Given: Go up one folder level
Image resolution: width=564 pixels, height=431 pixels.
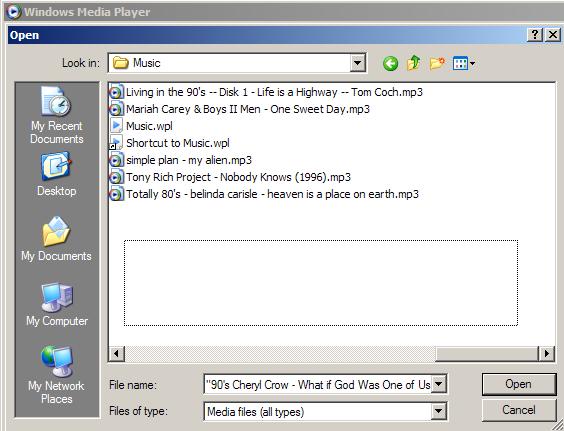Looking at the screenshot, I should (x=414, y=63).
